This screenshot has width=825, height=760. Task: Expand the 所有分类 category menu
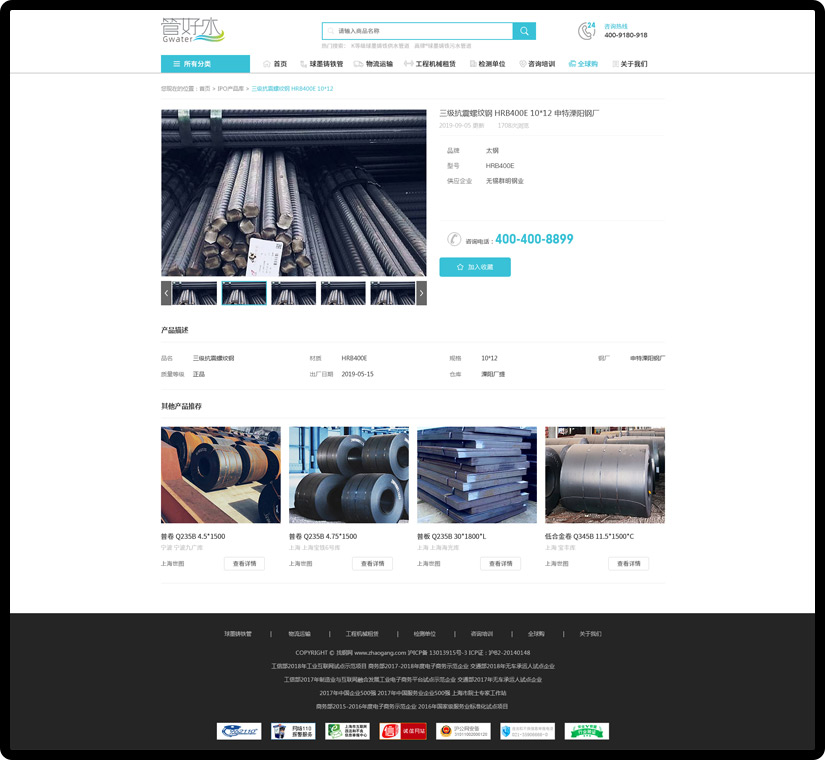point(205,64)
